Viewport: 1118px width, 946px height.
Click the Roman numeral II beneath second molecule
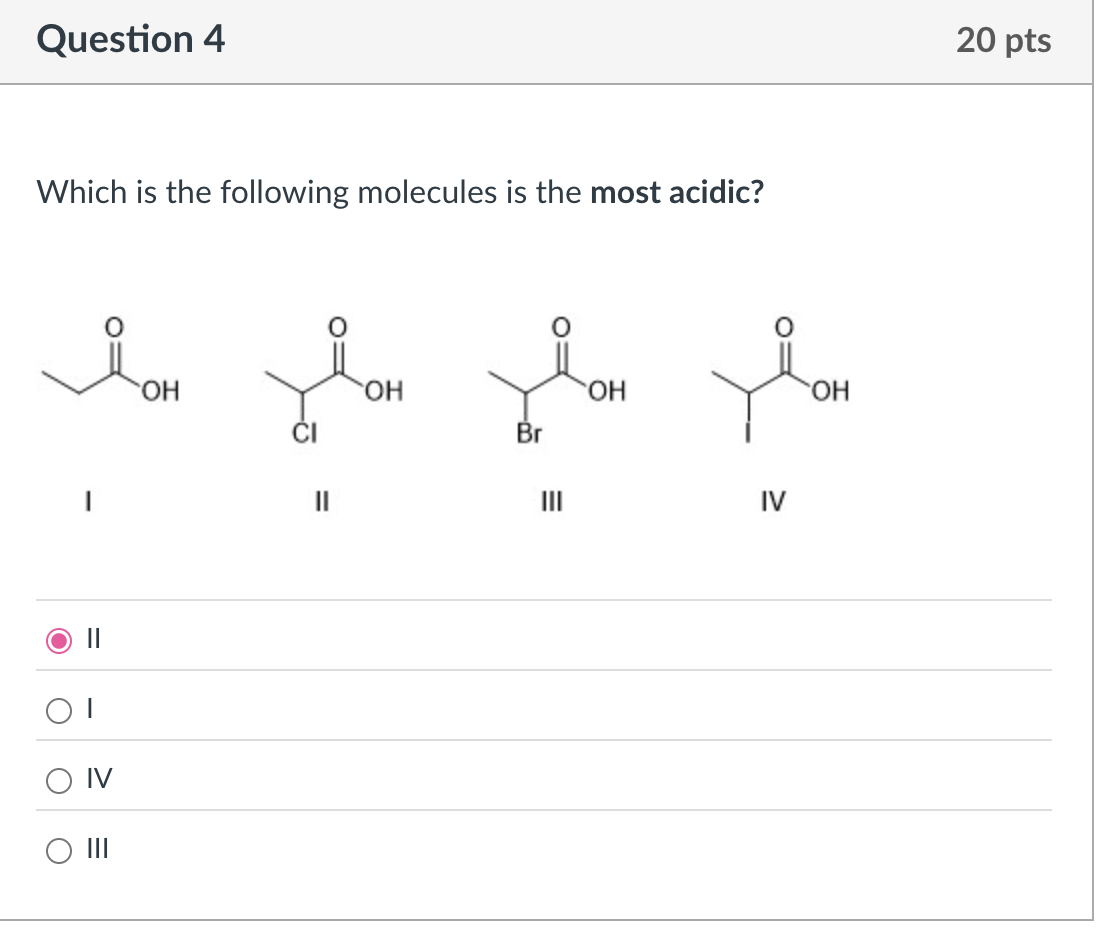click(x=321, y=503)
